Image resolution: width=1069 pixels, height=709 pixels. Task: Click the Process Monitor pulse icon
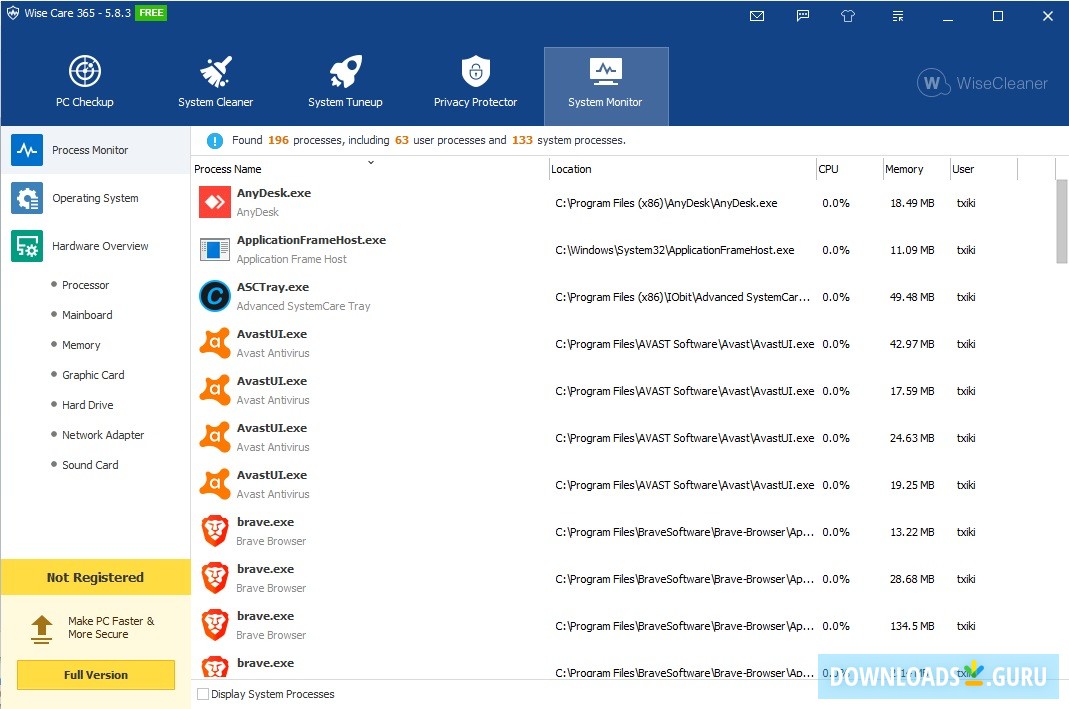27,150
